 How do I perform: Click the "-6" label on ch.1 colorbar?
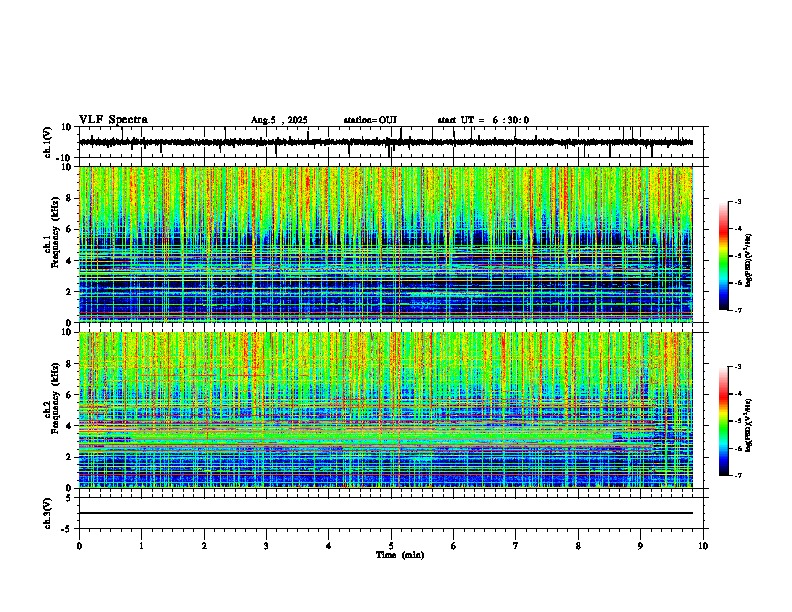click(x=738, y=283)
